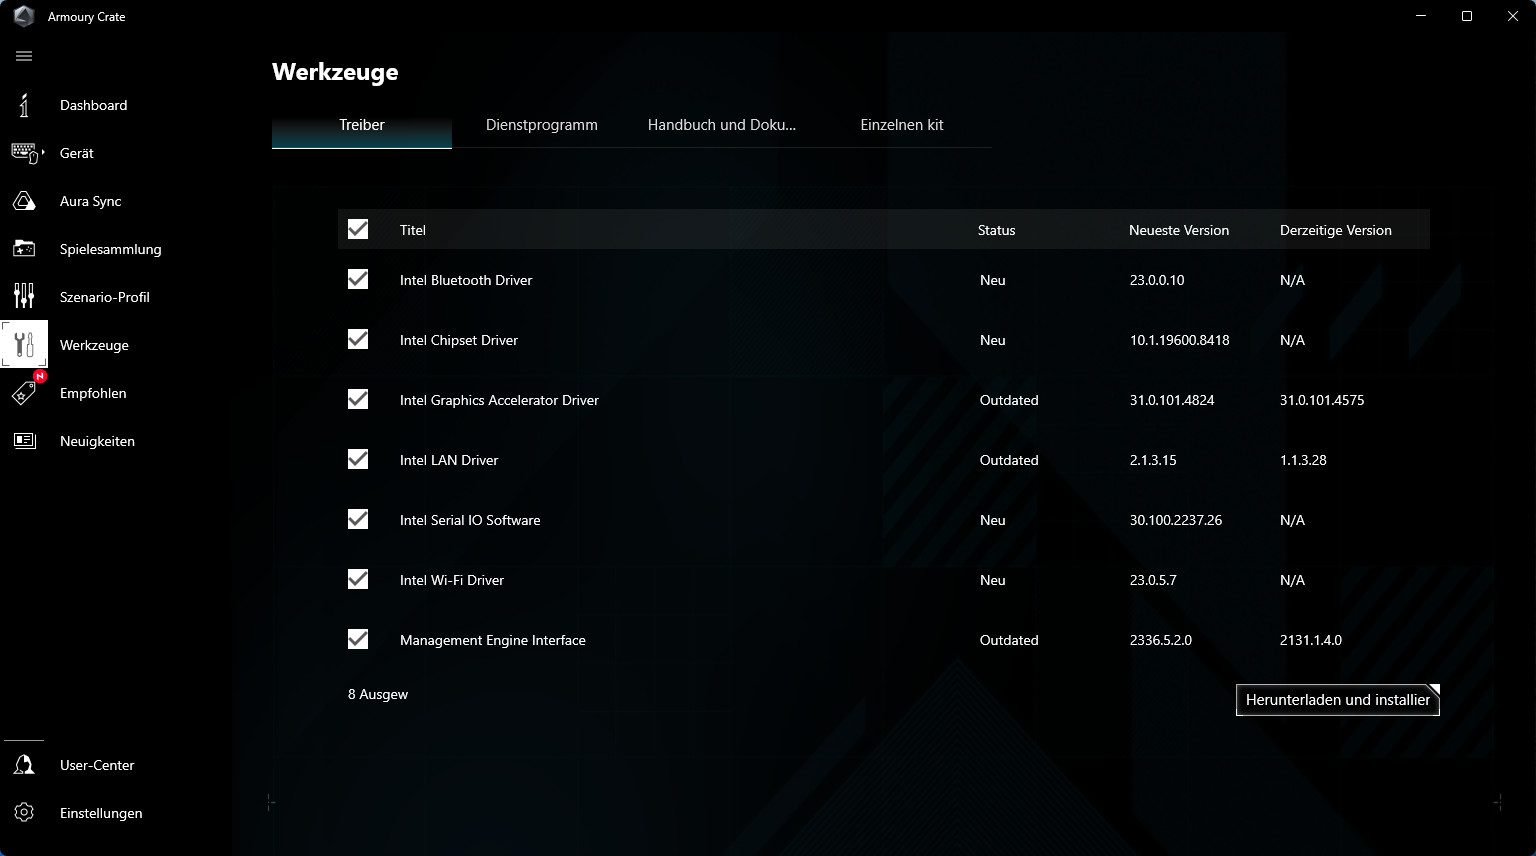Click the Herunterladen und installieren button
Screen dimensions: 1536x856
click(1337, 700)
